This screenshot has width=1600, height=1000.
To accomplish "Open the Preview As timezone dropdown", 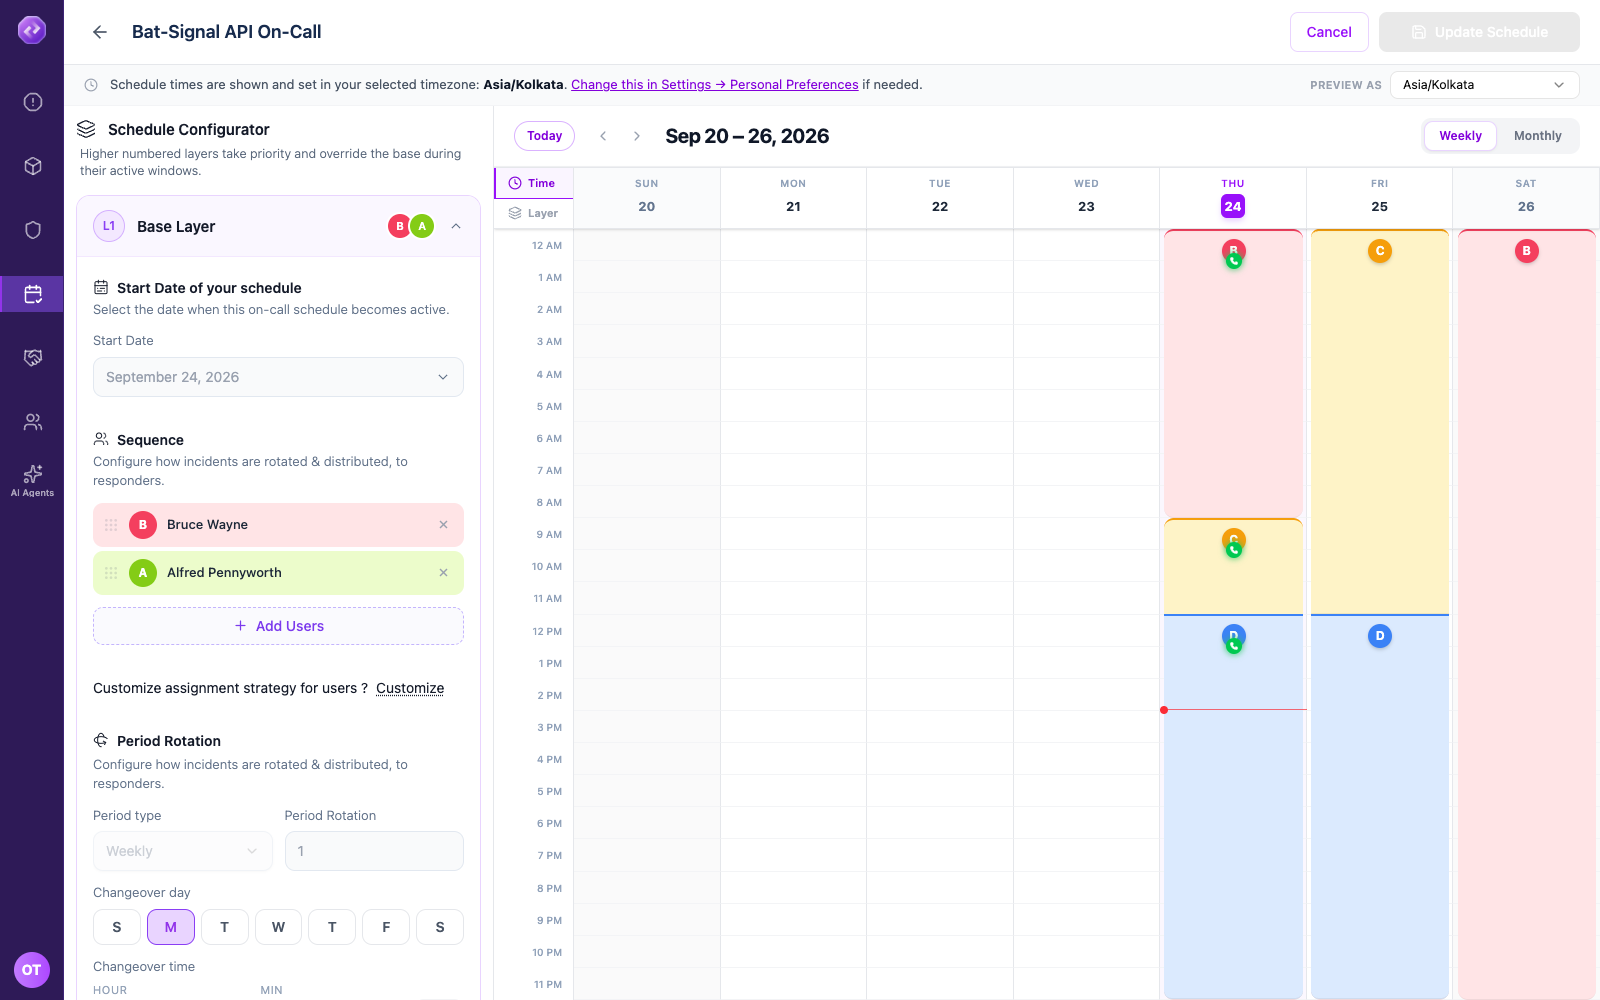I will click(x=1484, y=85).
